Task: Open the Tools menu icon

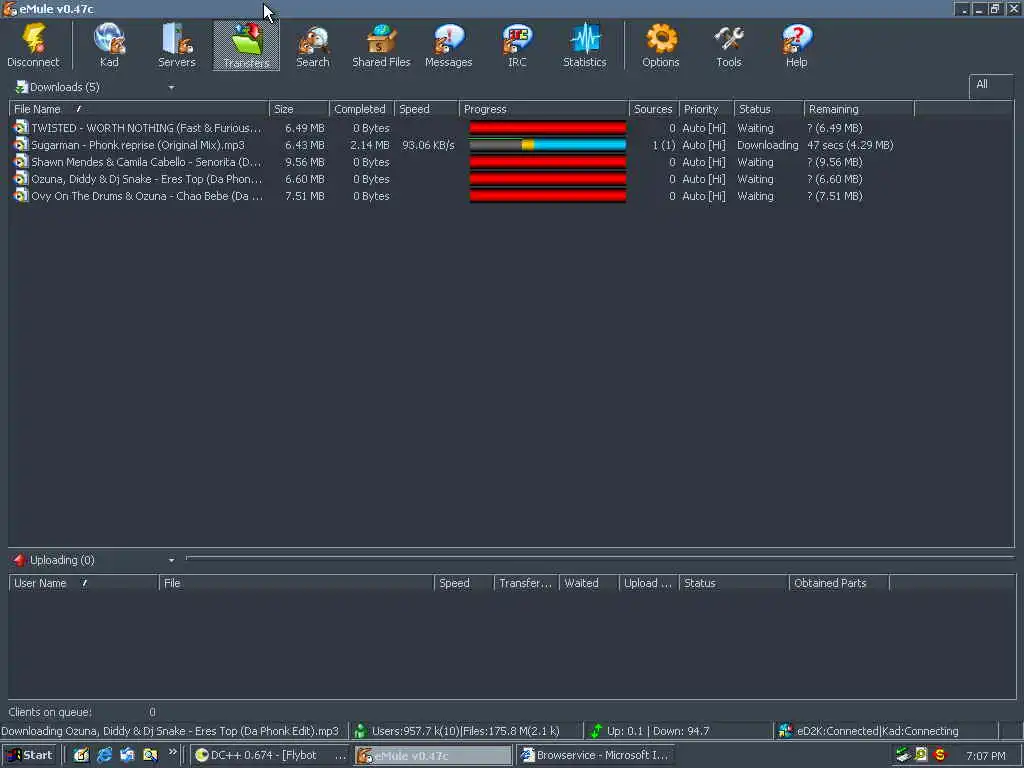Action: (729, 46)
